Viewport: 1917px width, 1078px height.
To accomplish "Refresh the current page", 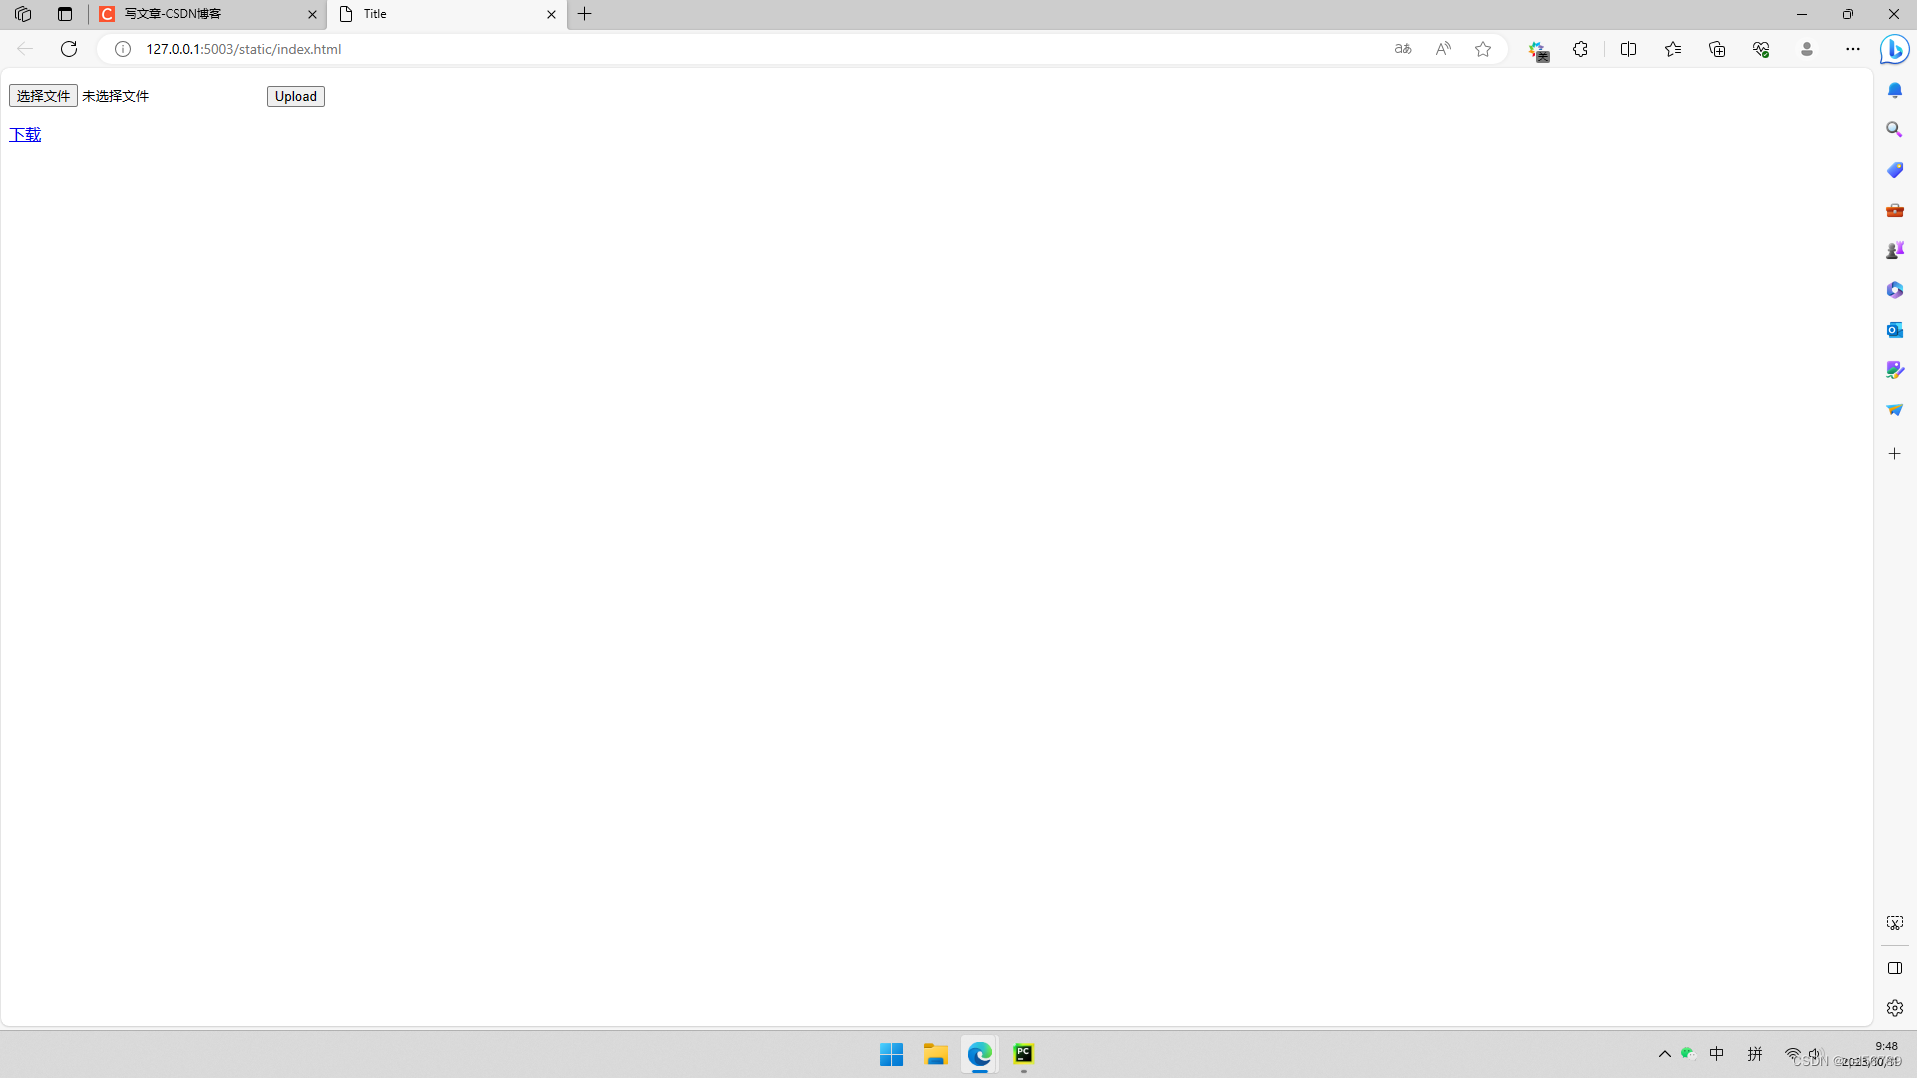I will point(69,49).
